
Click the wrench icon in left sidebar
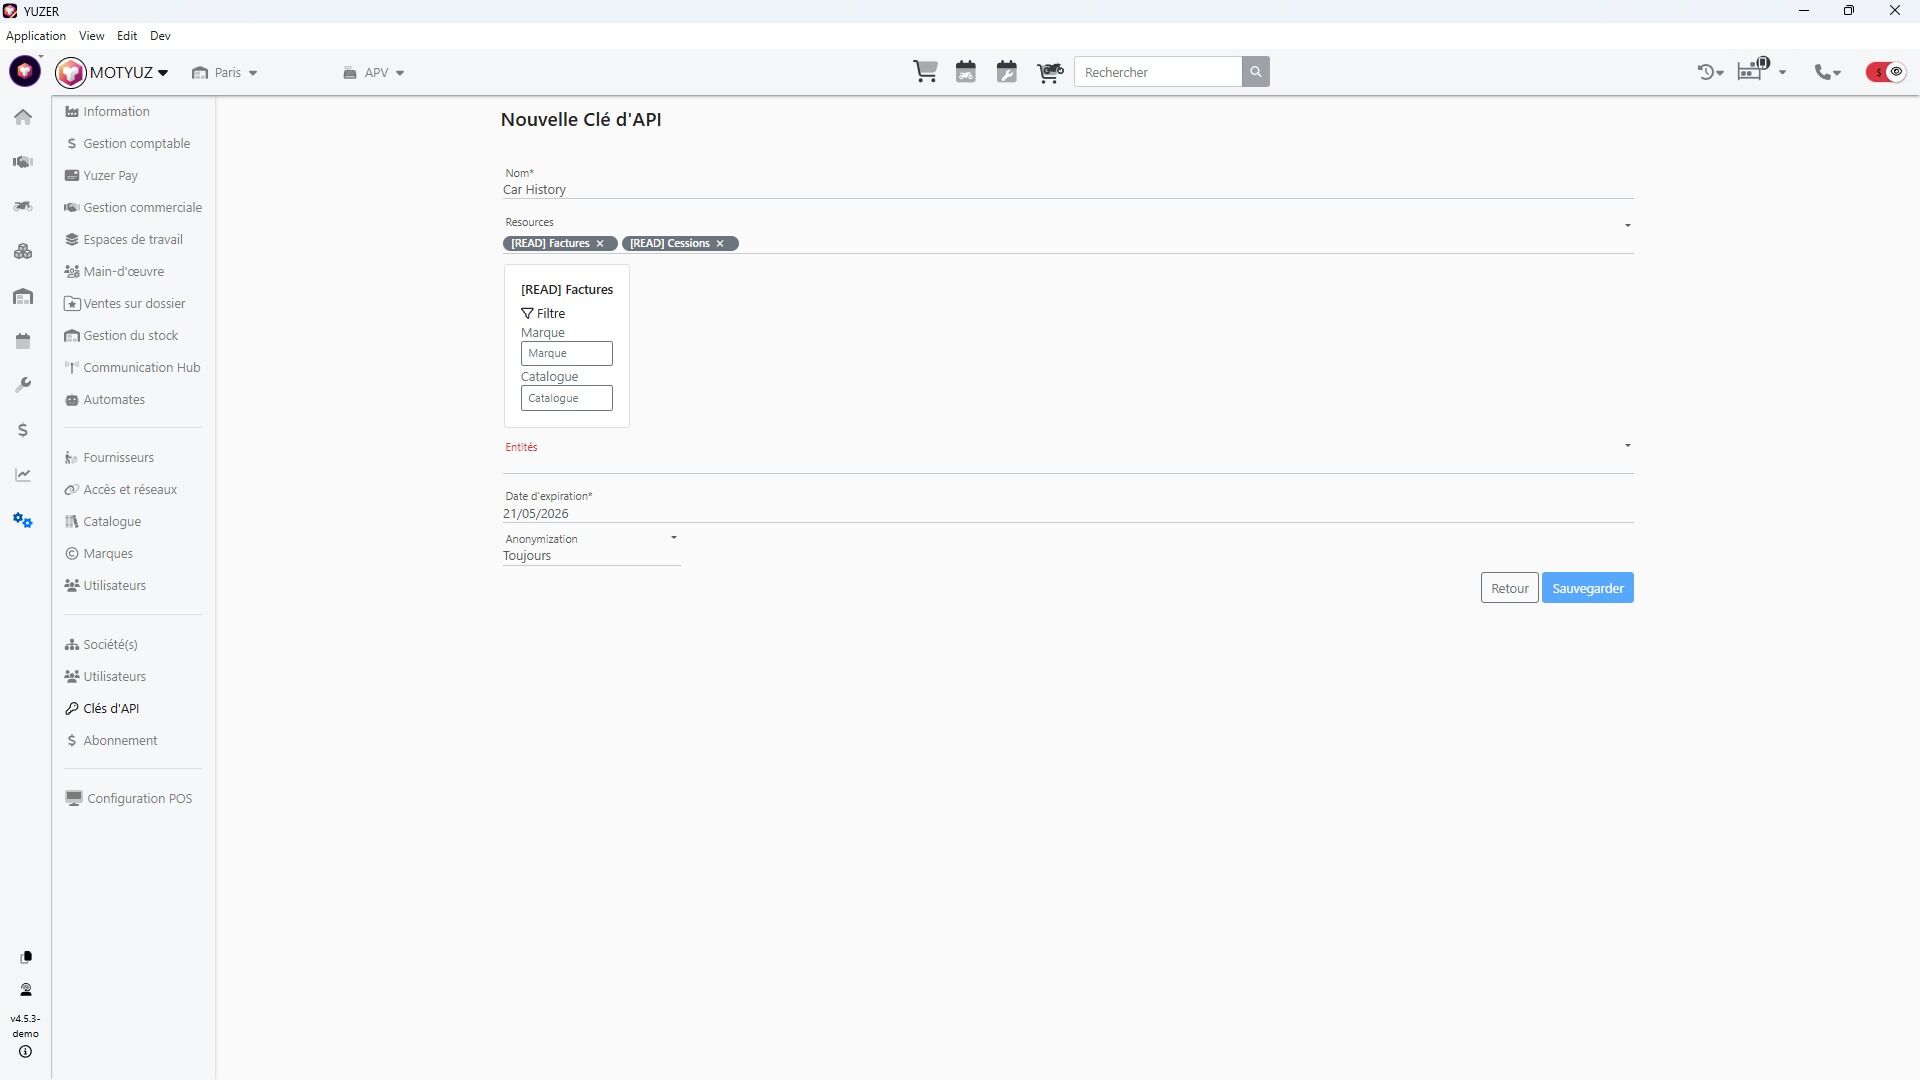point(23,385)
